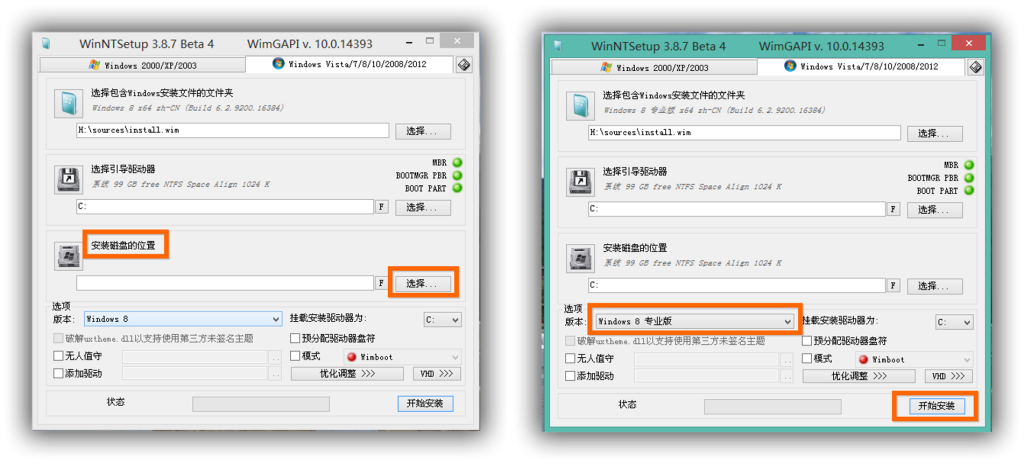Click the F button beside boot drive in left window
The width and height of the screenshot is (1024, 464).
click(382, 207)
